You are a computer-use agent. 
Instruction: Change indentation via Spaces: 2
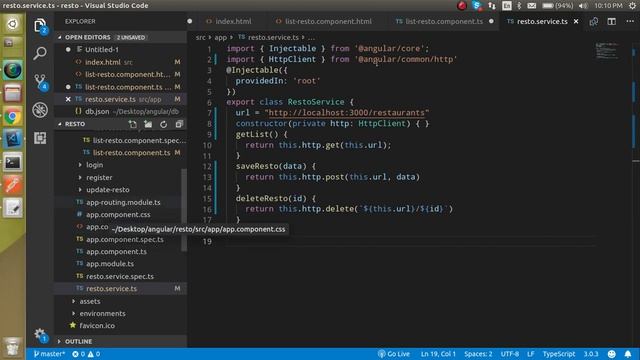coord(478,354)
